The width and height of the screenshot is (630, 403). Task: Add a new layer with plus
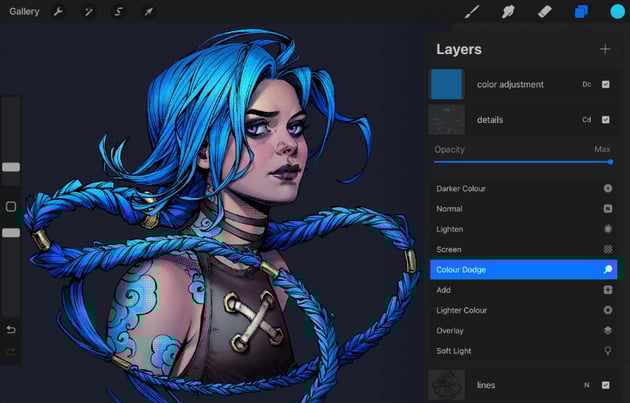pos(605,49)
